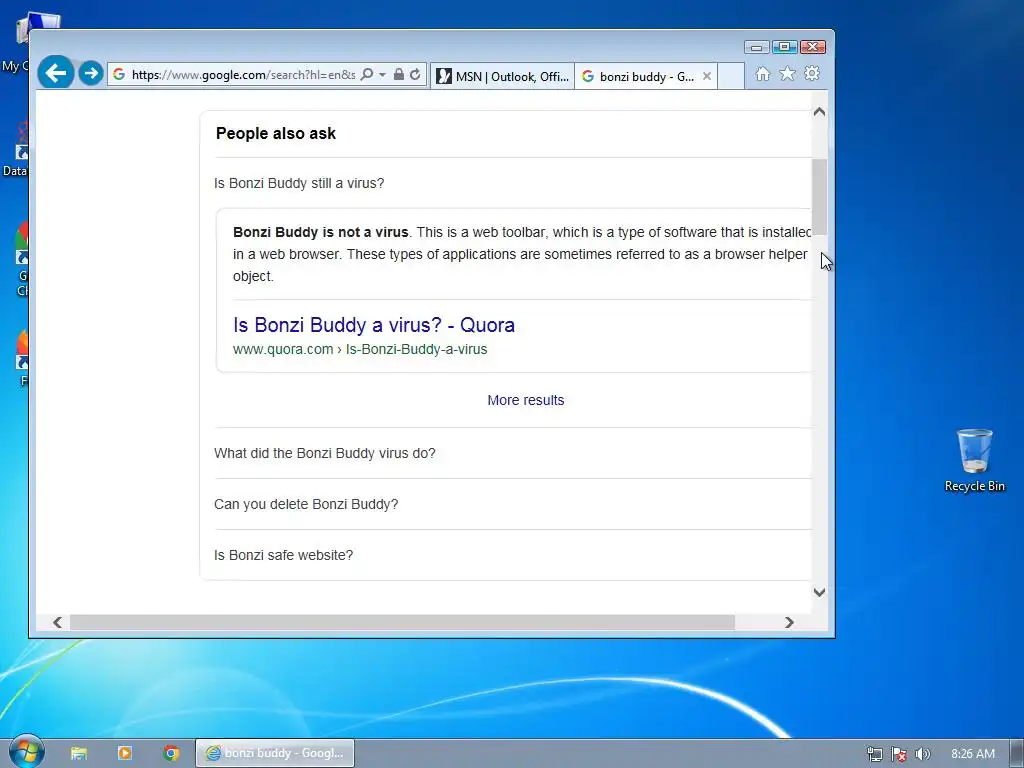Open the network status tray icon
The width and height of the screenshot is (1024, 768).
click(874, 754)
